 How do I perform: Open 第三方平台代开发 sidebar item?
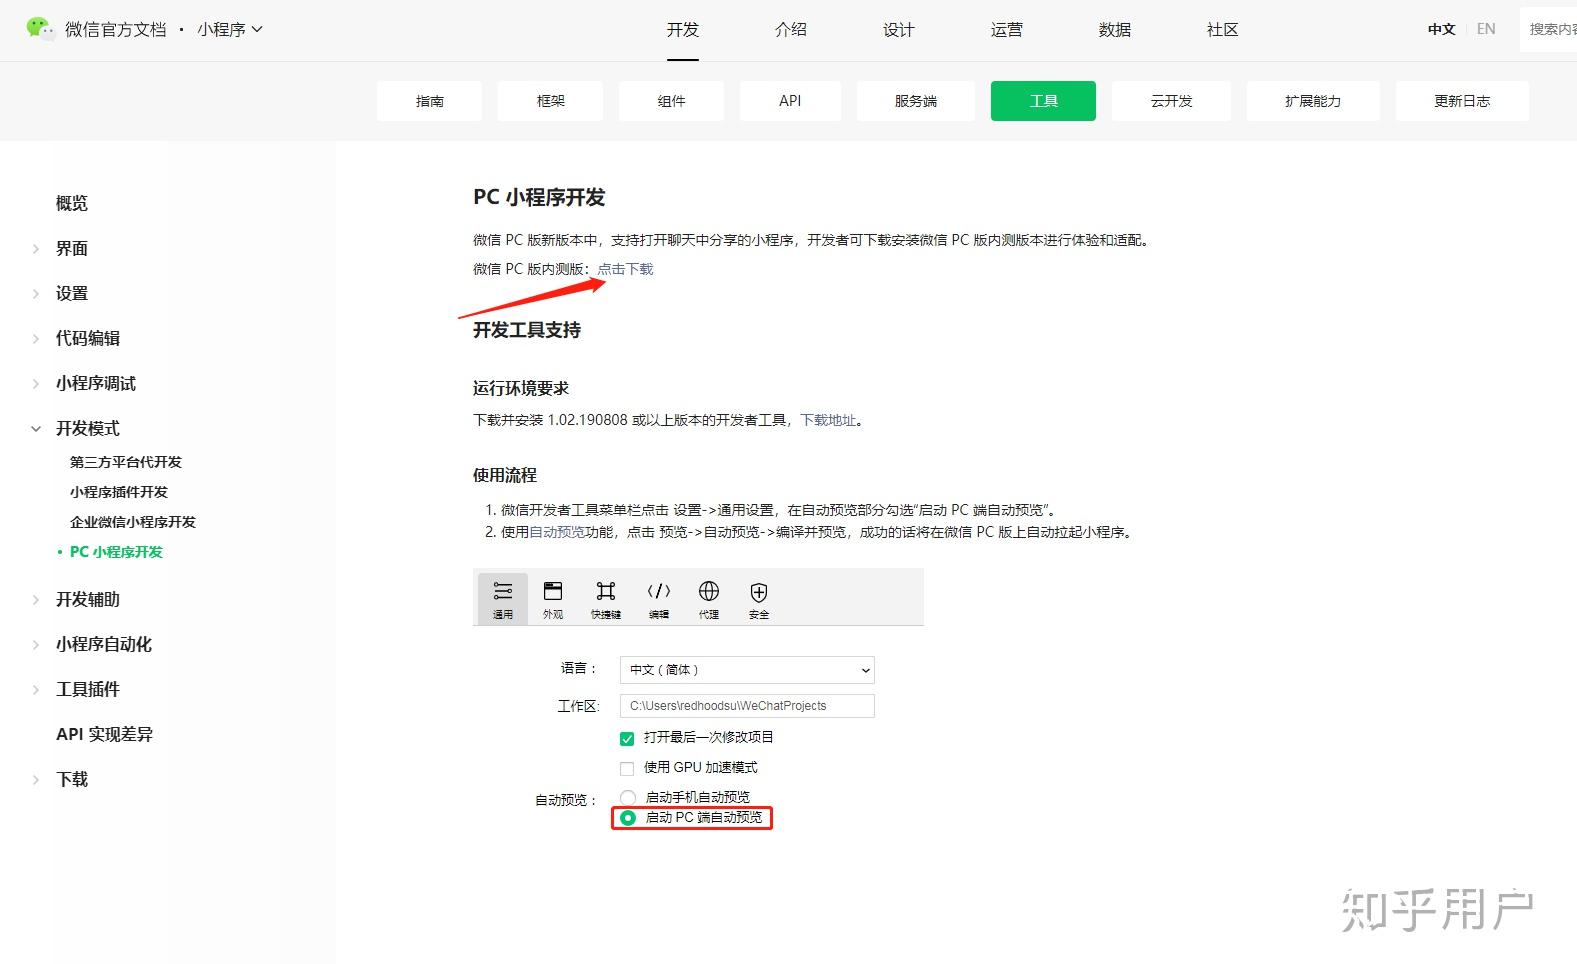(x=126, y=462)
